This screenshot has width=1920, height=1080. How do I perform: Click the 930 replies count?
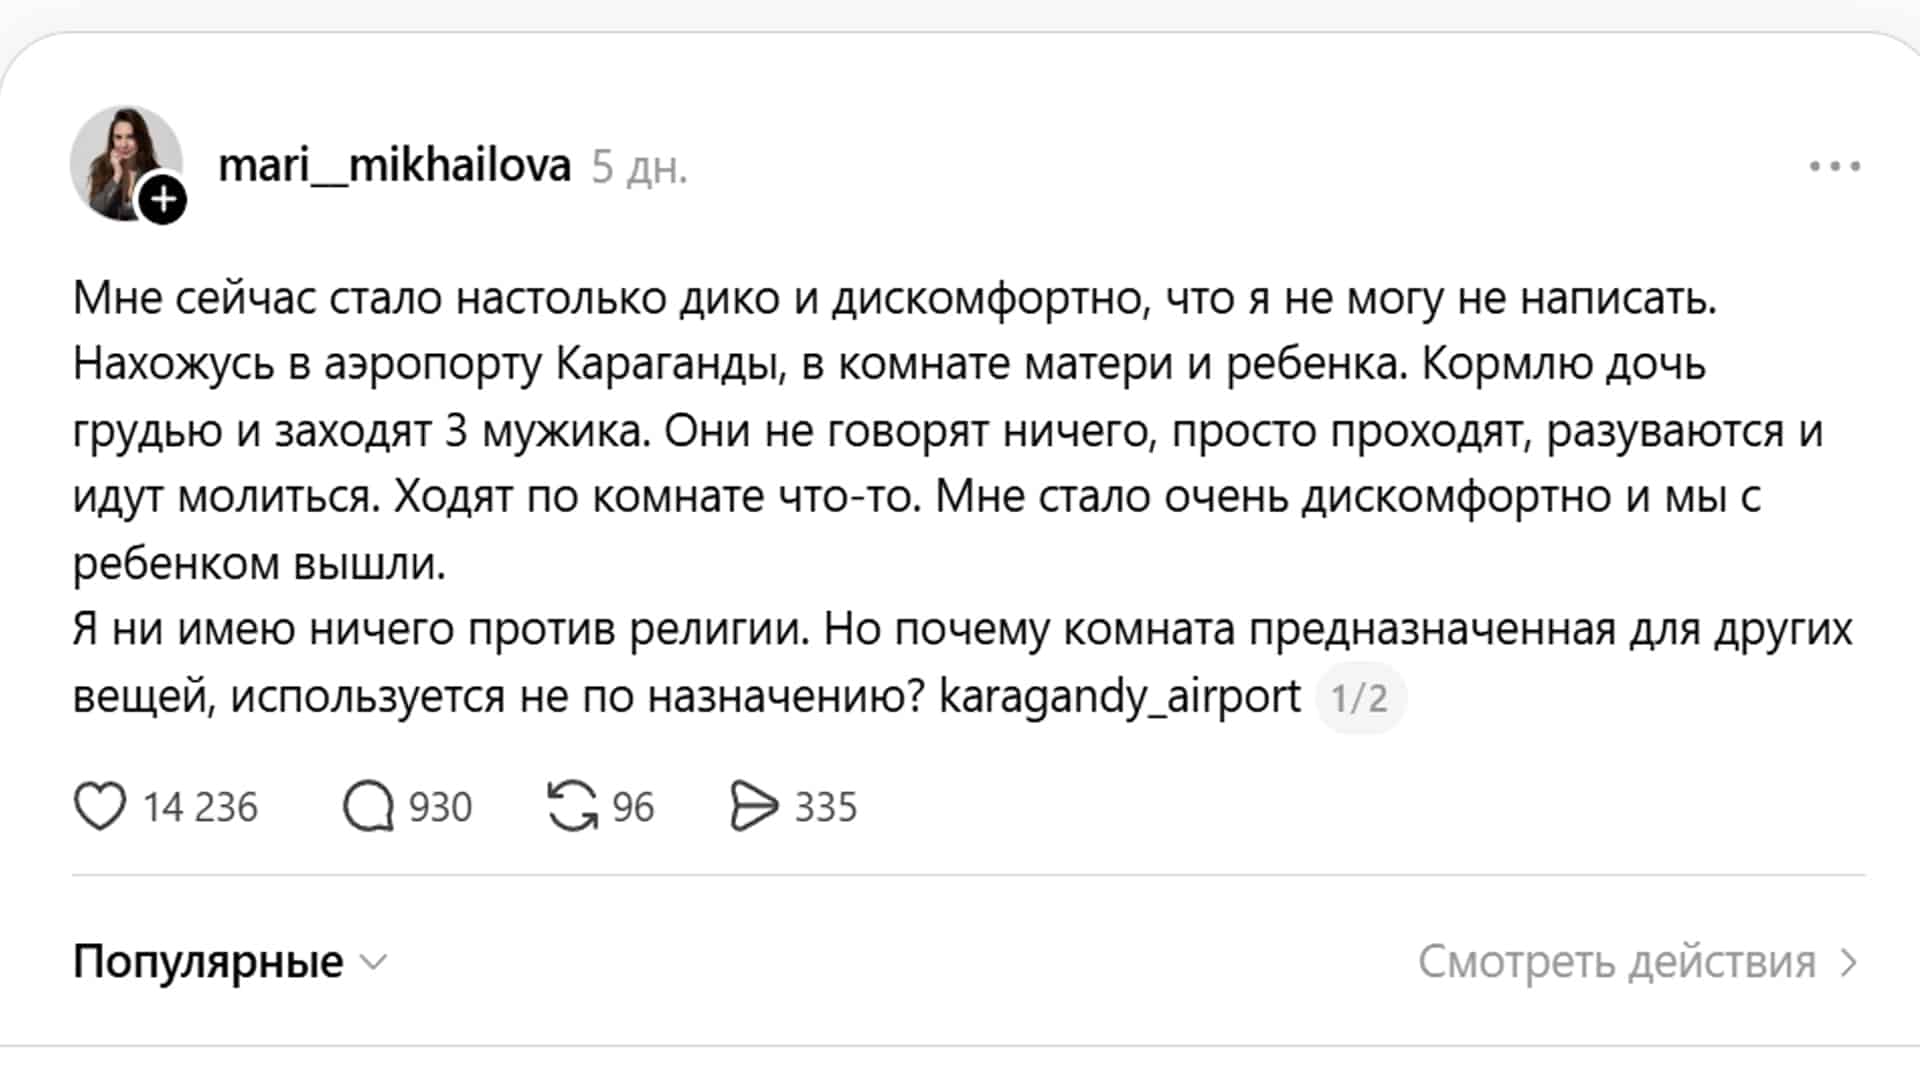[x=440, y=807]
